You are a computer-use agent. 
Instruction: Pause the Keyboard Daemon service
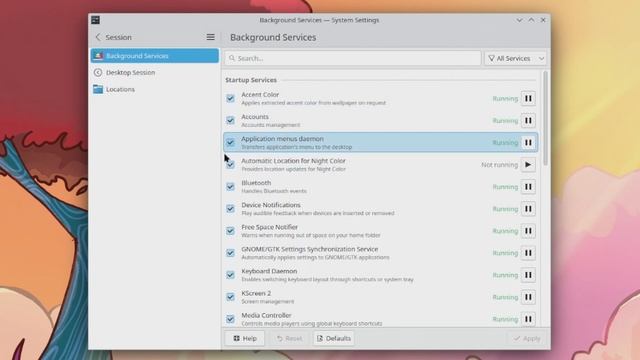pyautogui.click(x=528, y=275)
